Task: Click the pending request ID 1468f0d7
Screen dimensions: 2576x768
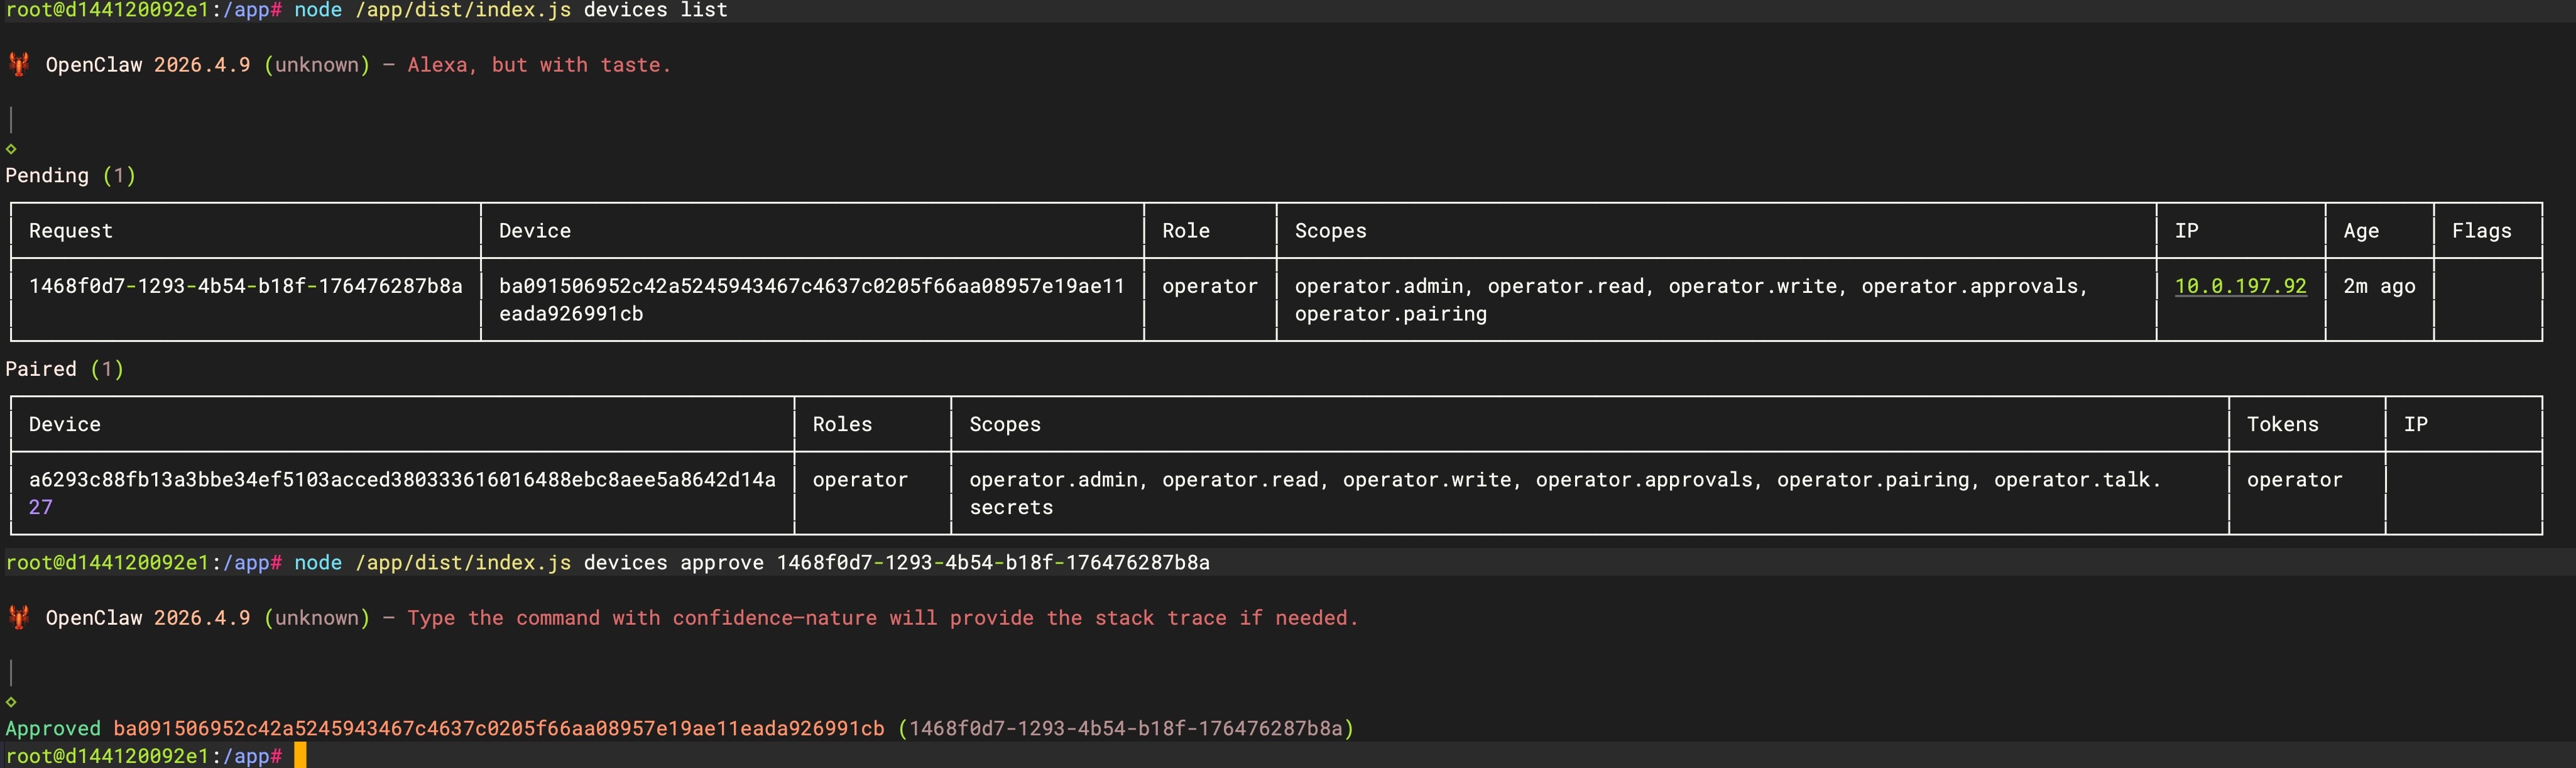Action: 245,286
